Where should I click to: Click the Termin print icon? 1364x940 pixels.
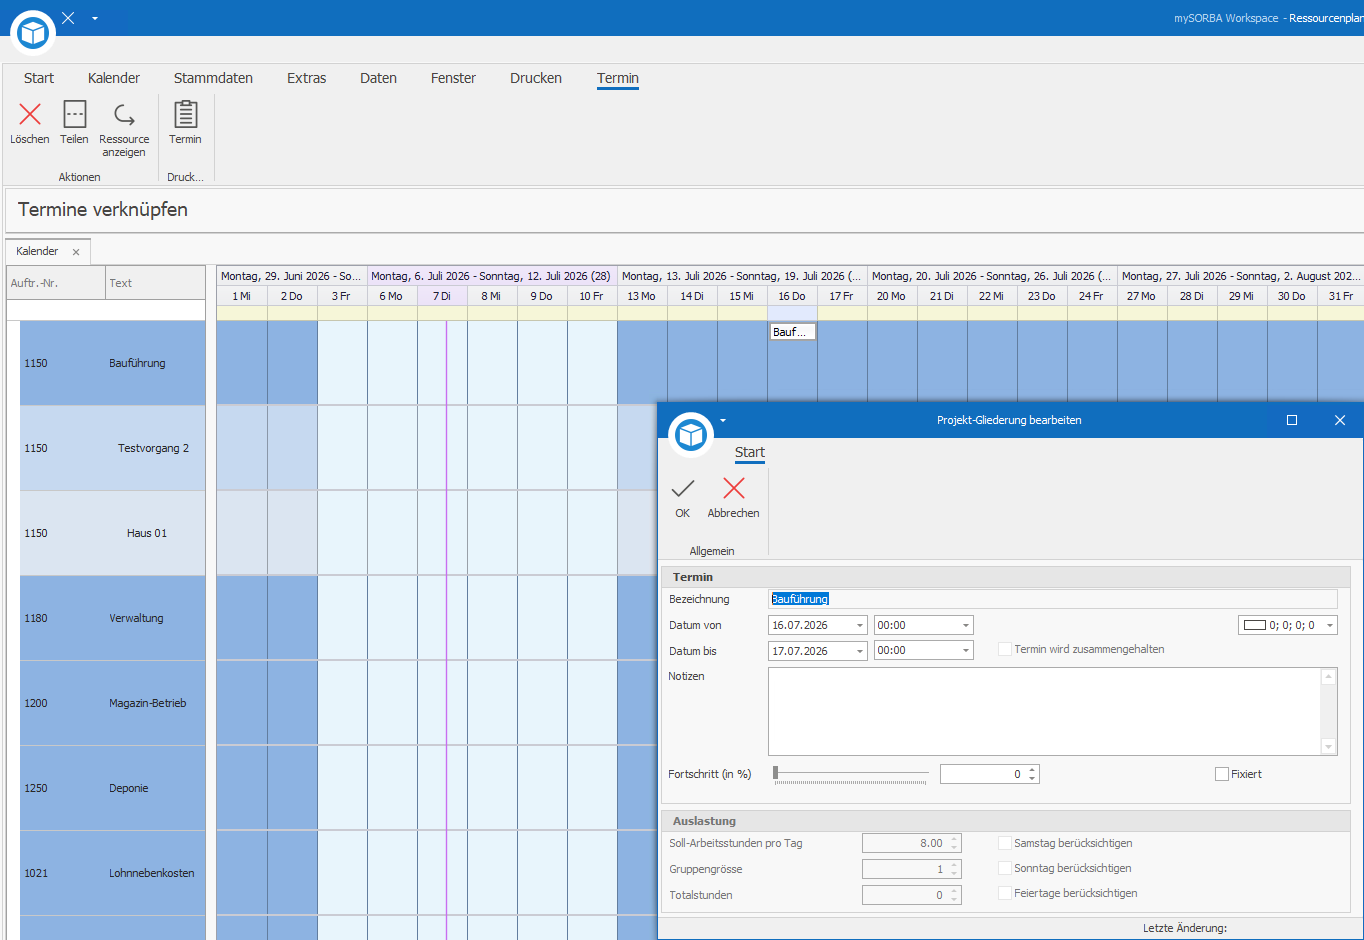tap(185, 114)
